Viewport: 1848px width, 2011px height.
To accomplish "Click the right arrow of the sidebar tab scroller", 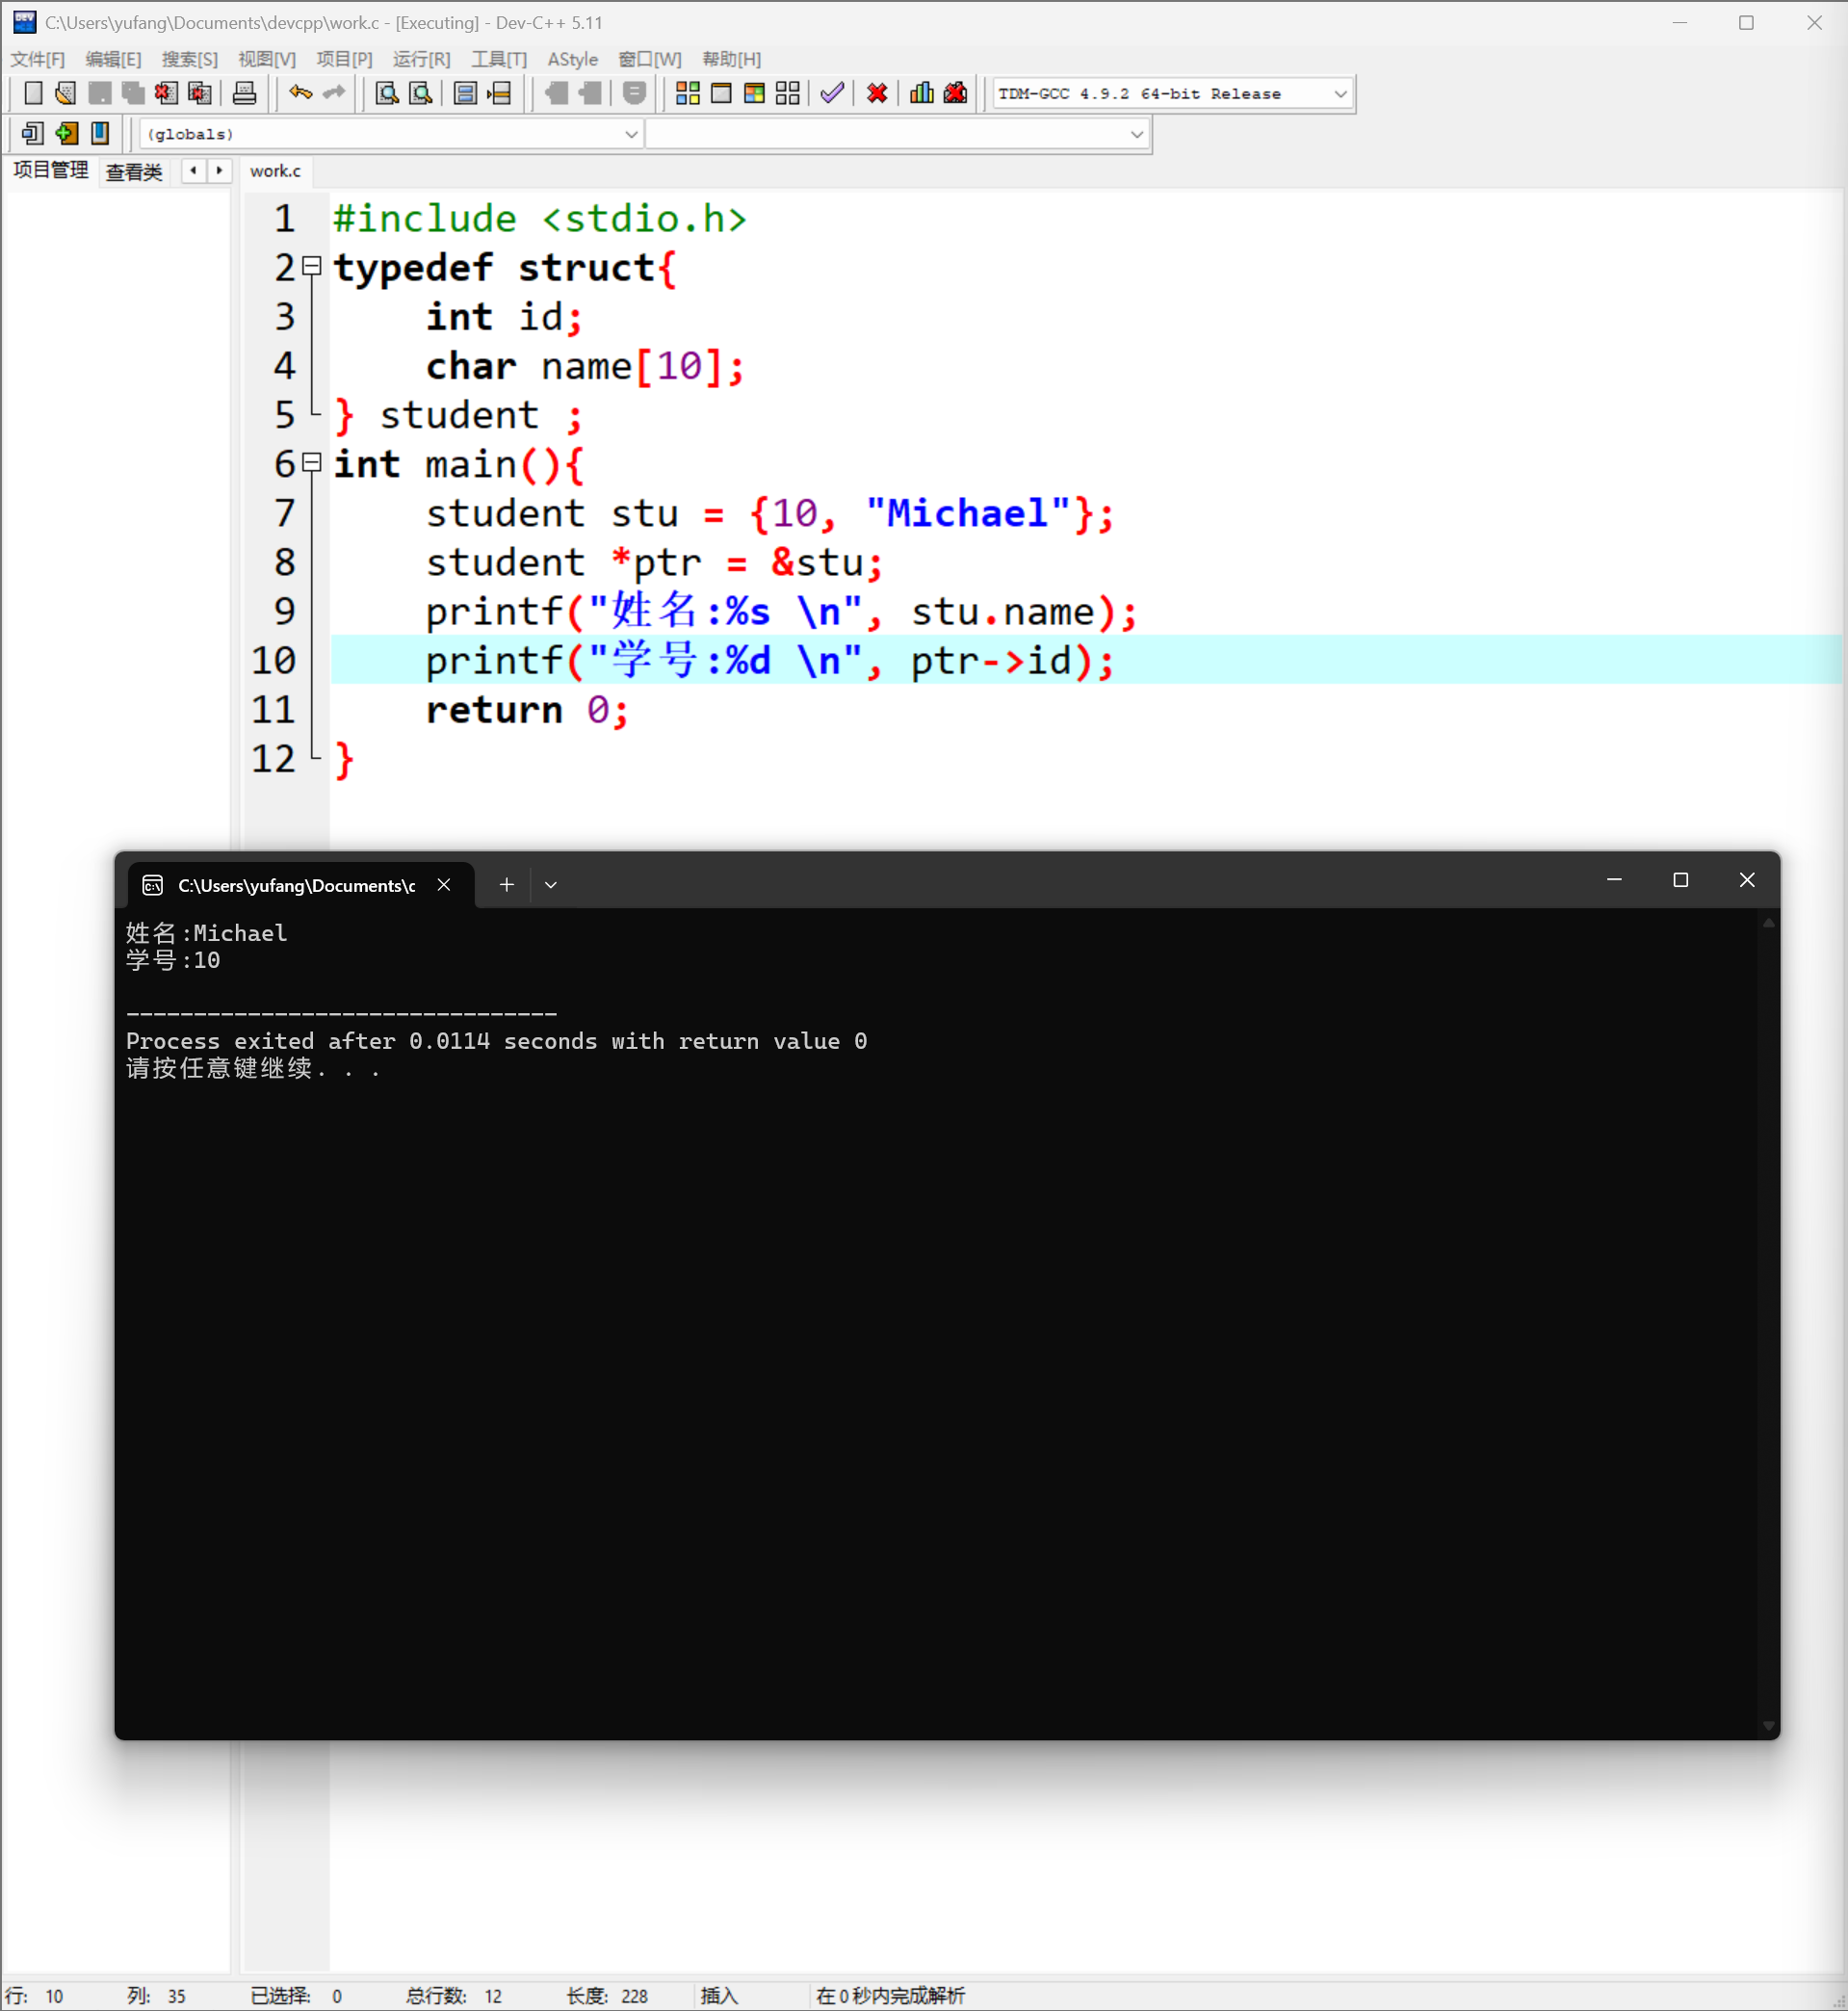I will coord(219,170).
